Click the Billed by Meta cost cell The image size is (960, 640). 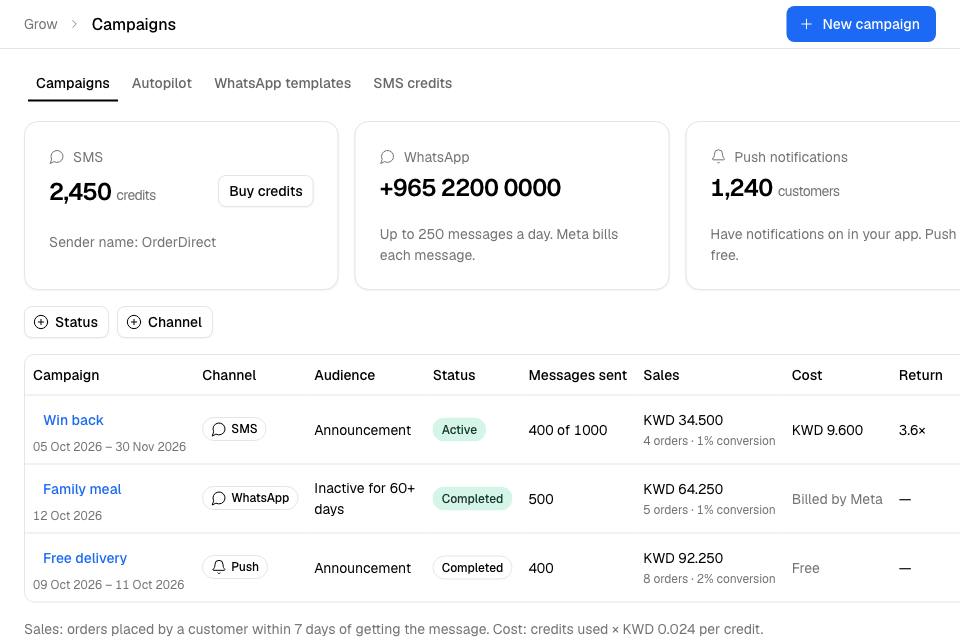[x=837, y=499]
